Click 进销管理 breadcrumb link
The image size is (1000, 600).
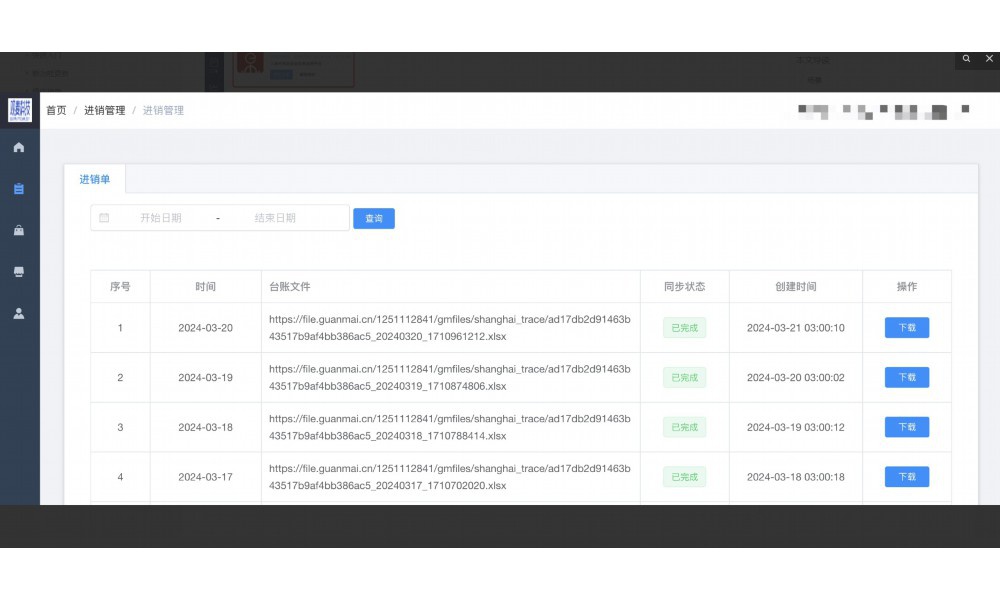click(104, 110)
